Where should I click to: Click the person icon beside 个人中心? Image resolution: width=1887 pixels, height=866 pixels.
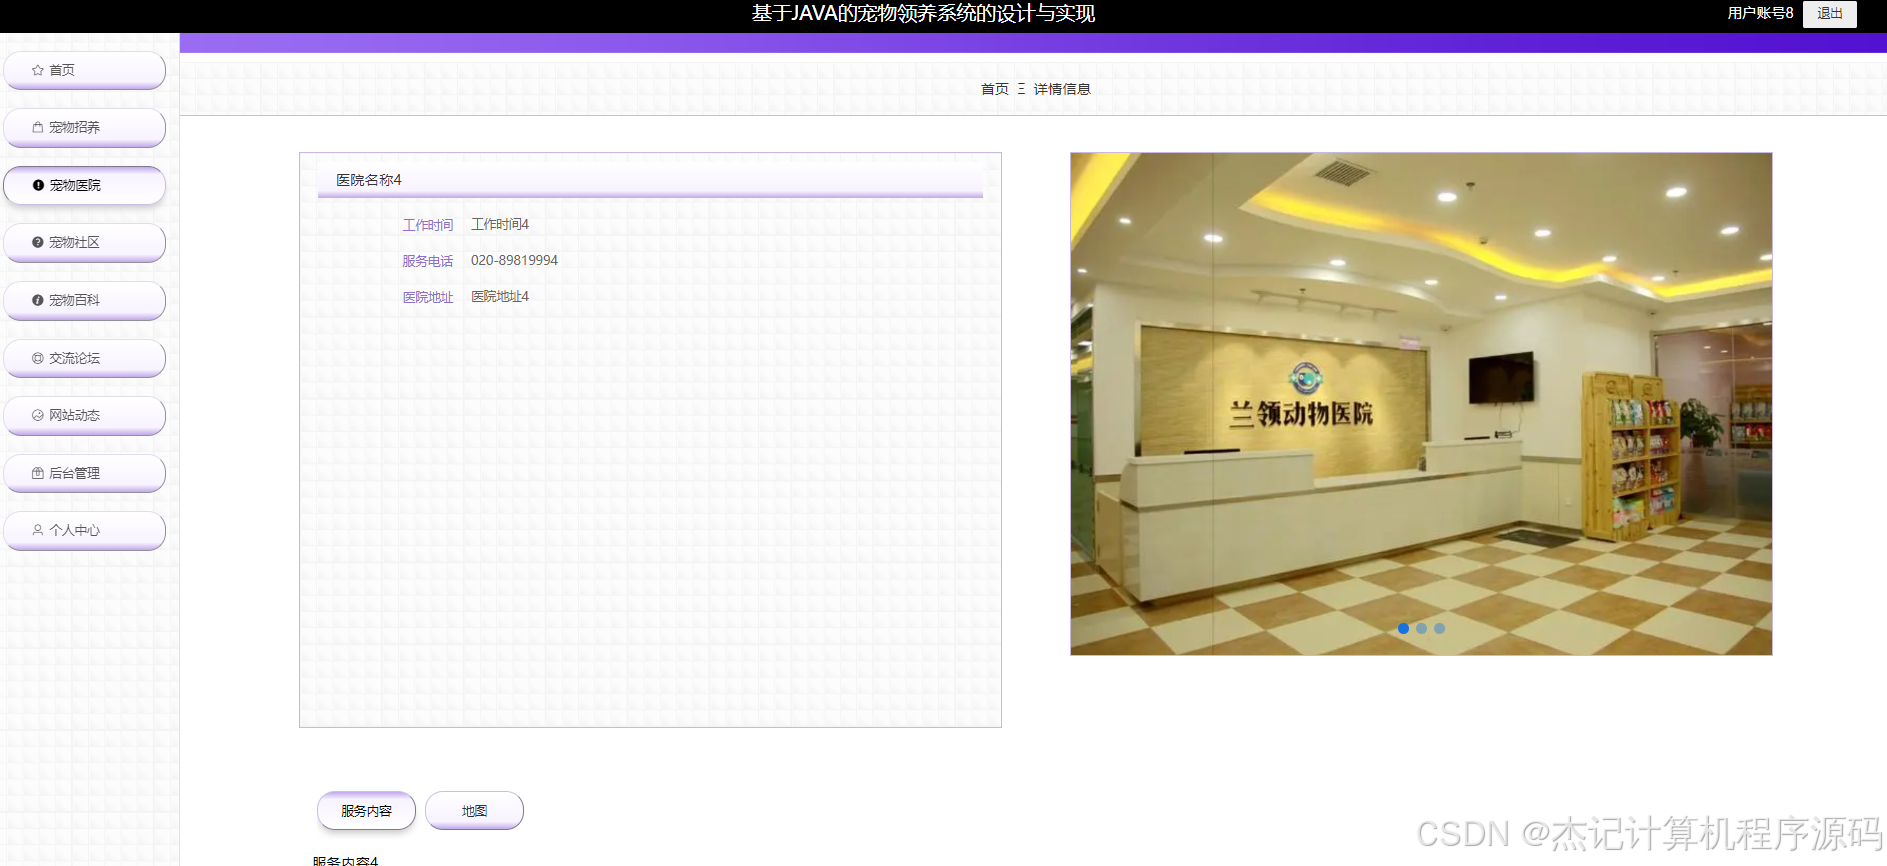tap(38, 530)
